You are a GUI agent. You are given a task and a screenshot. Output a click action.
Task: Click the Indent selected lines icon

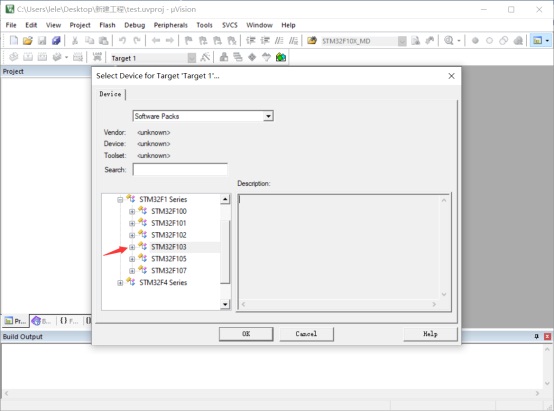(251, 41)
